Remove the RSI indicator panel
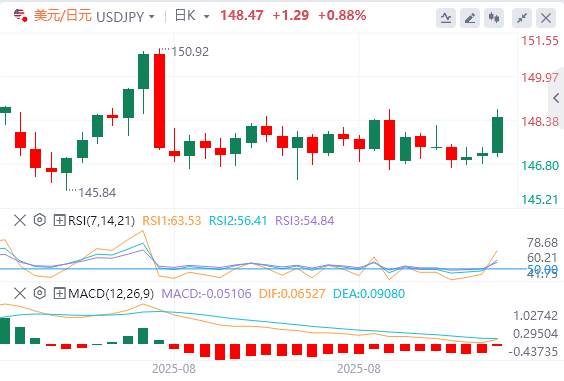Screen dimensions: 564x381 coord(20,220)
